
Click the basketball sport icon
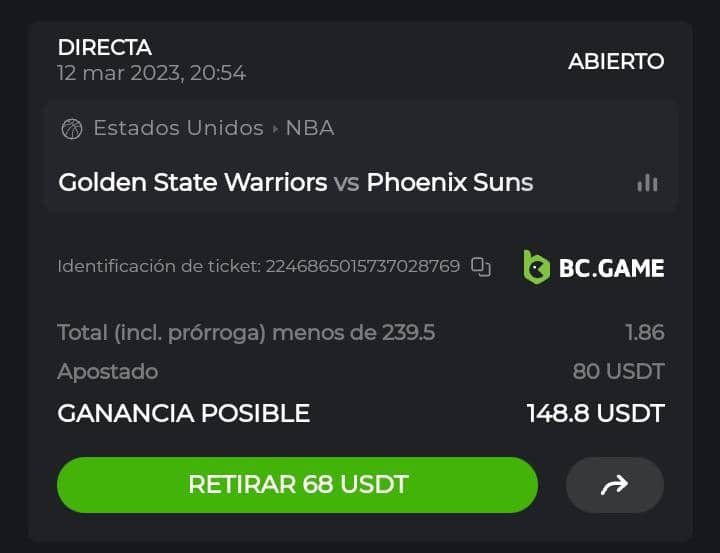72,128
